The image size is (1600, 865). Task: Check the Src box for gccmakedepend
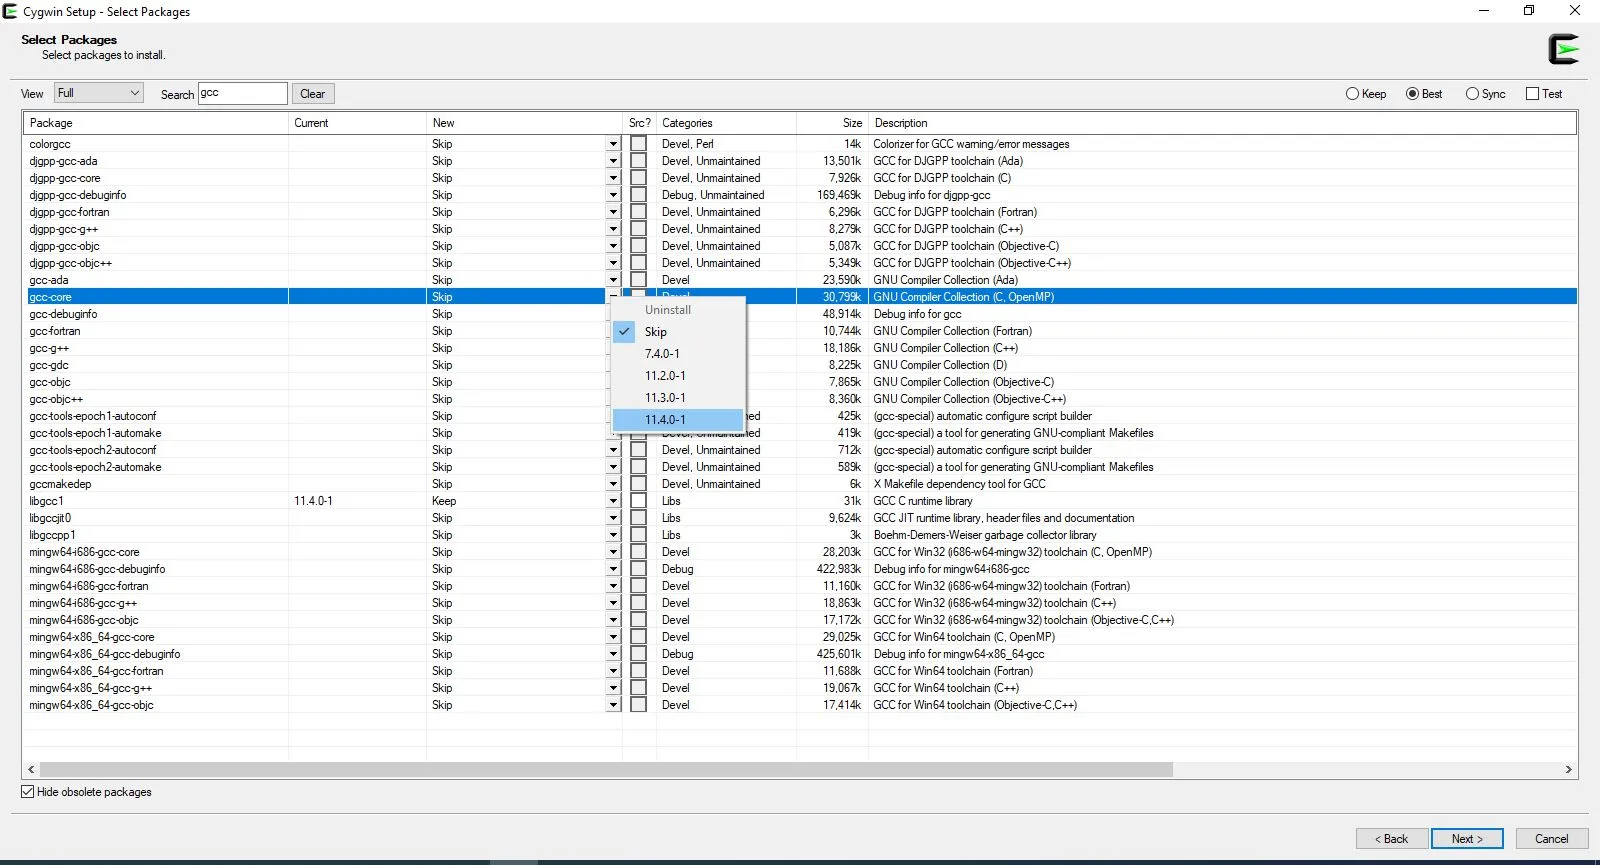click(638, 484)
